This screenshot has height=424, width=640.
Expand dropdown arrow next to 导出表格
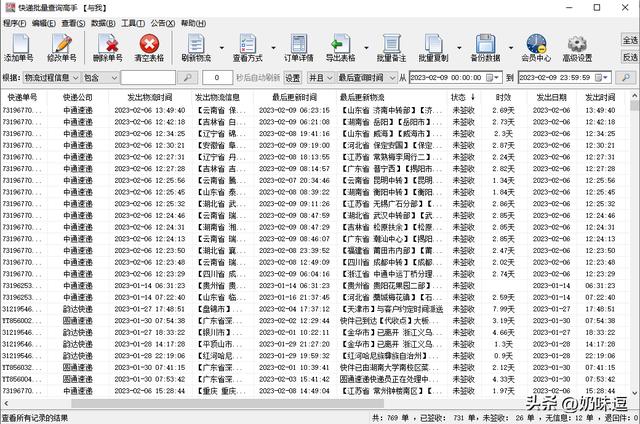366,48
